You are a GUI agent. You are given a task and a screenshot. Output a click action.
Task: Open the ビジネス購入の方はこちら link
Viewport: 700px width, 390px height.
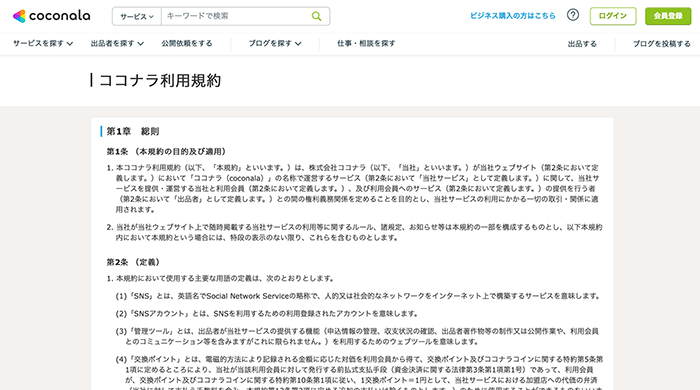tap(512, 16)
